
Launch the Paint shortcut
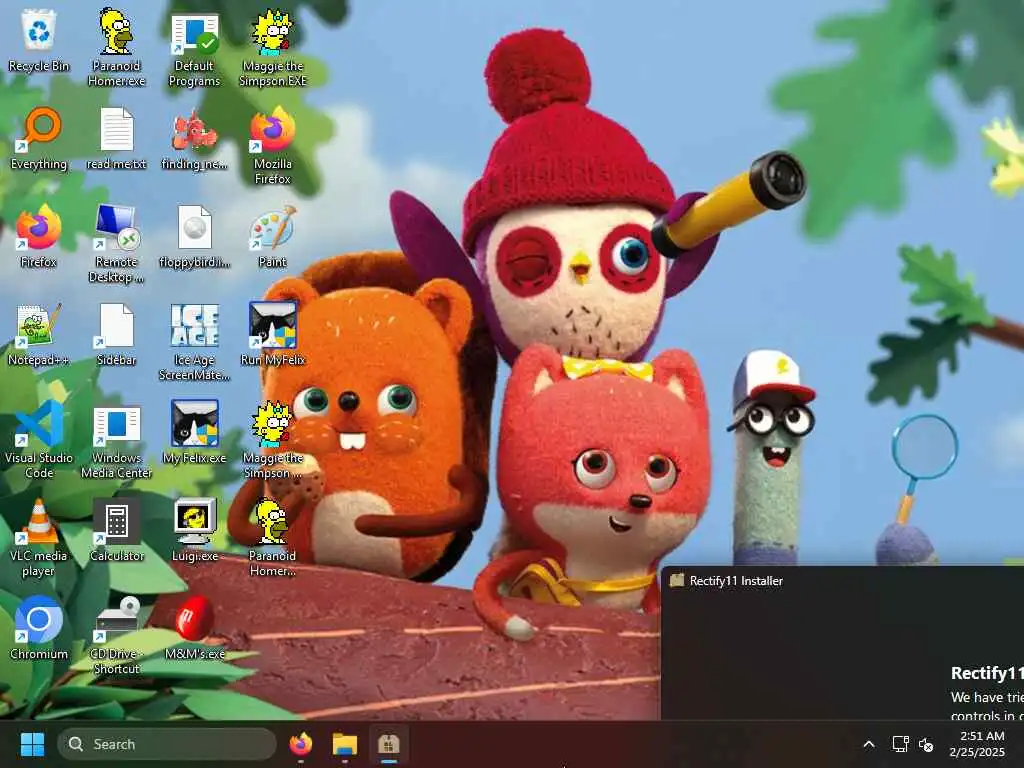(272, 236)
